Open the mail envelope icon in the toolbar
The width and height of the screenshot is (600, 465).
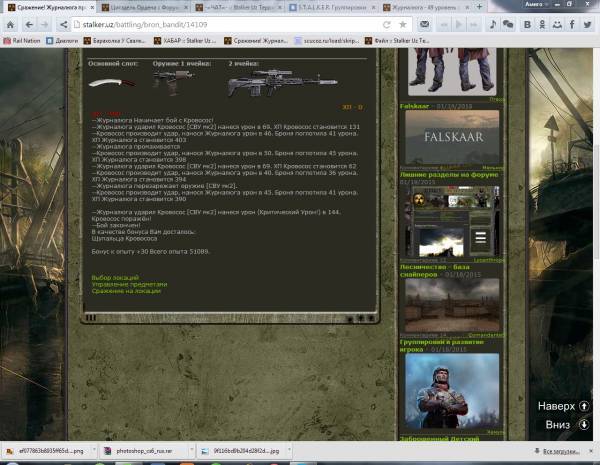[424, 25]
